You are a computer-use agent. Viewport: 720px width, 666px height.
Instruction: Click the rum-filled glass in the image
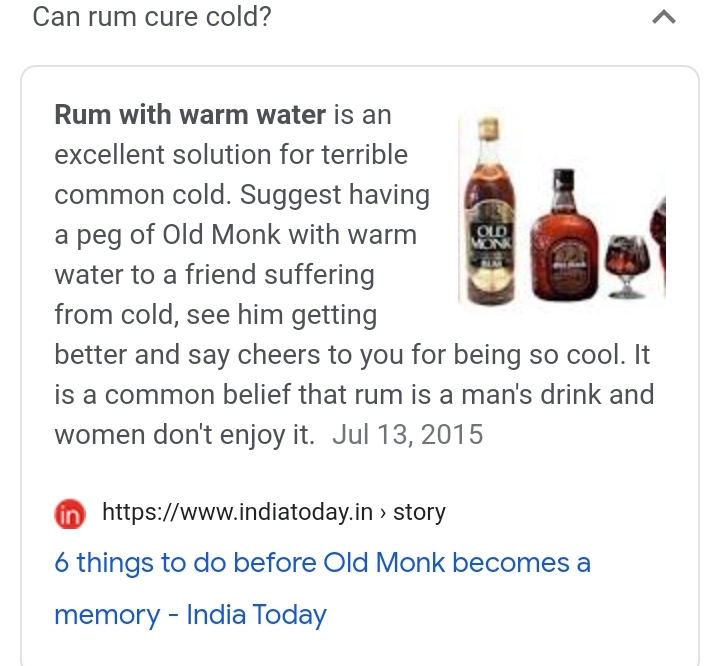627,266
